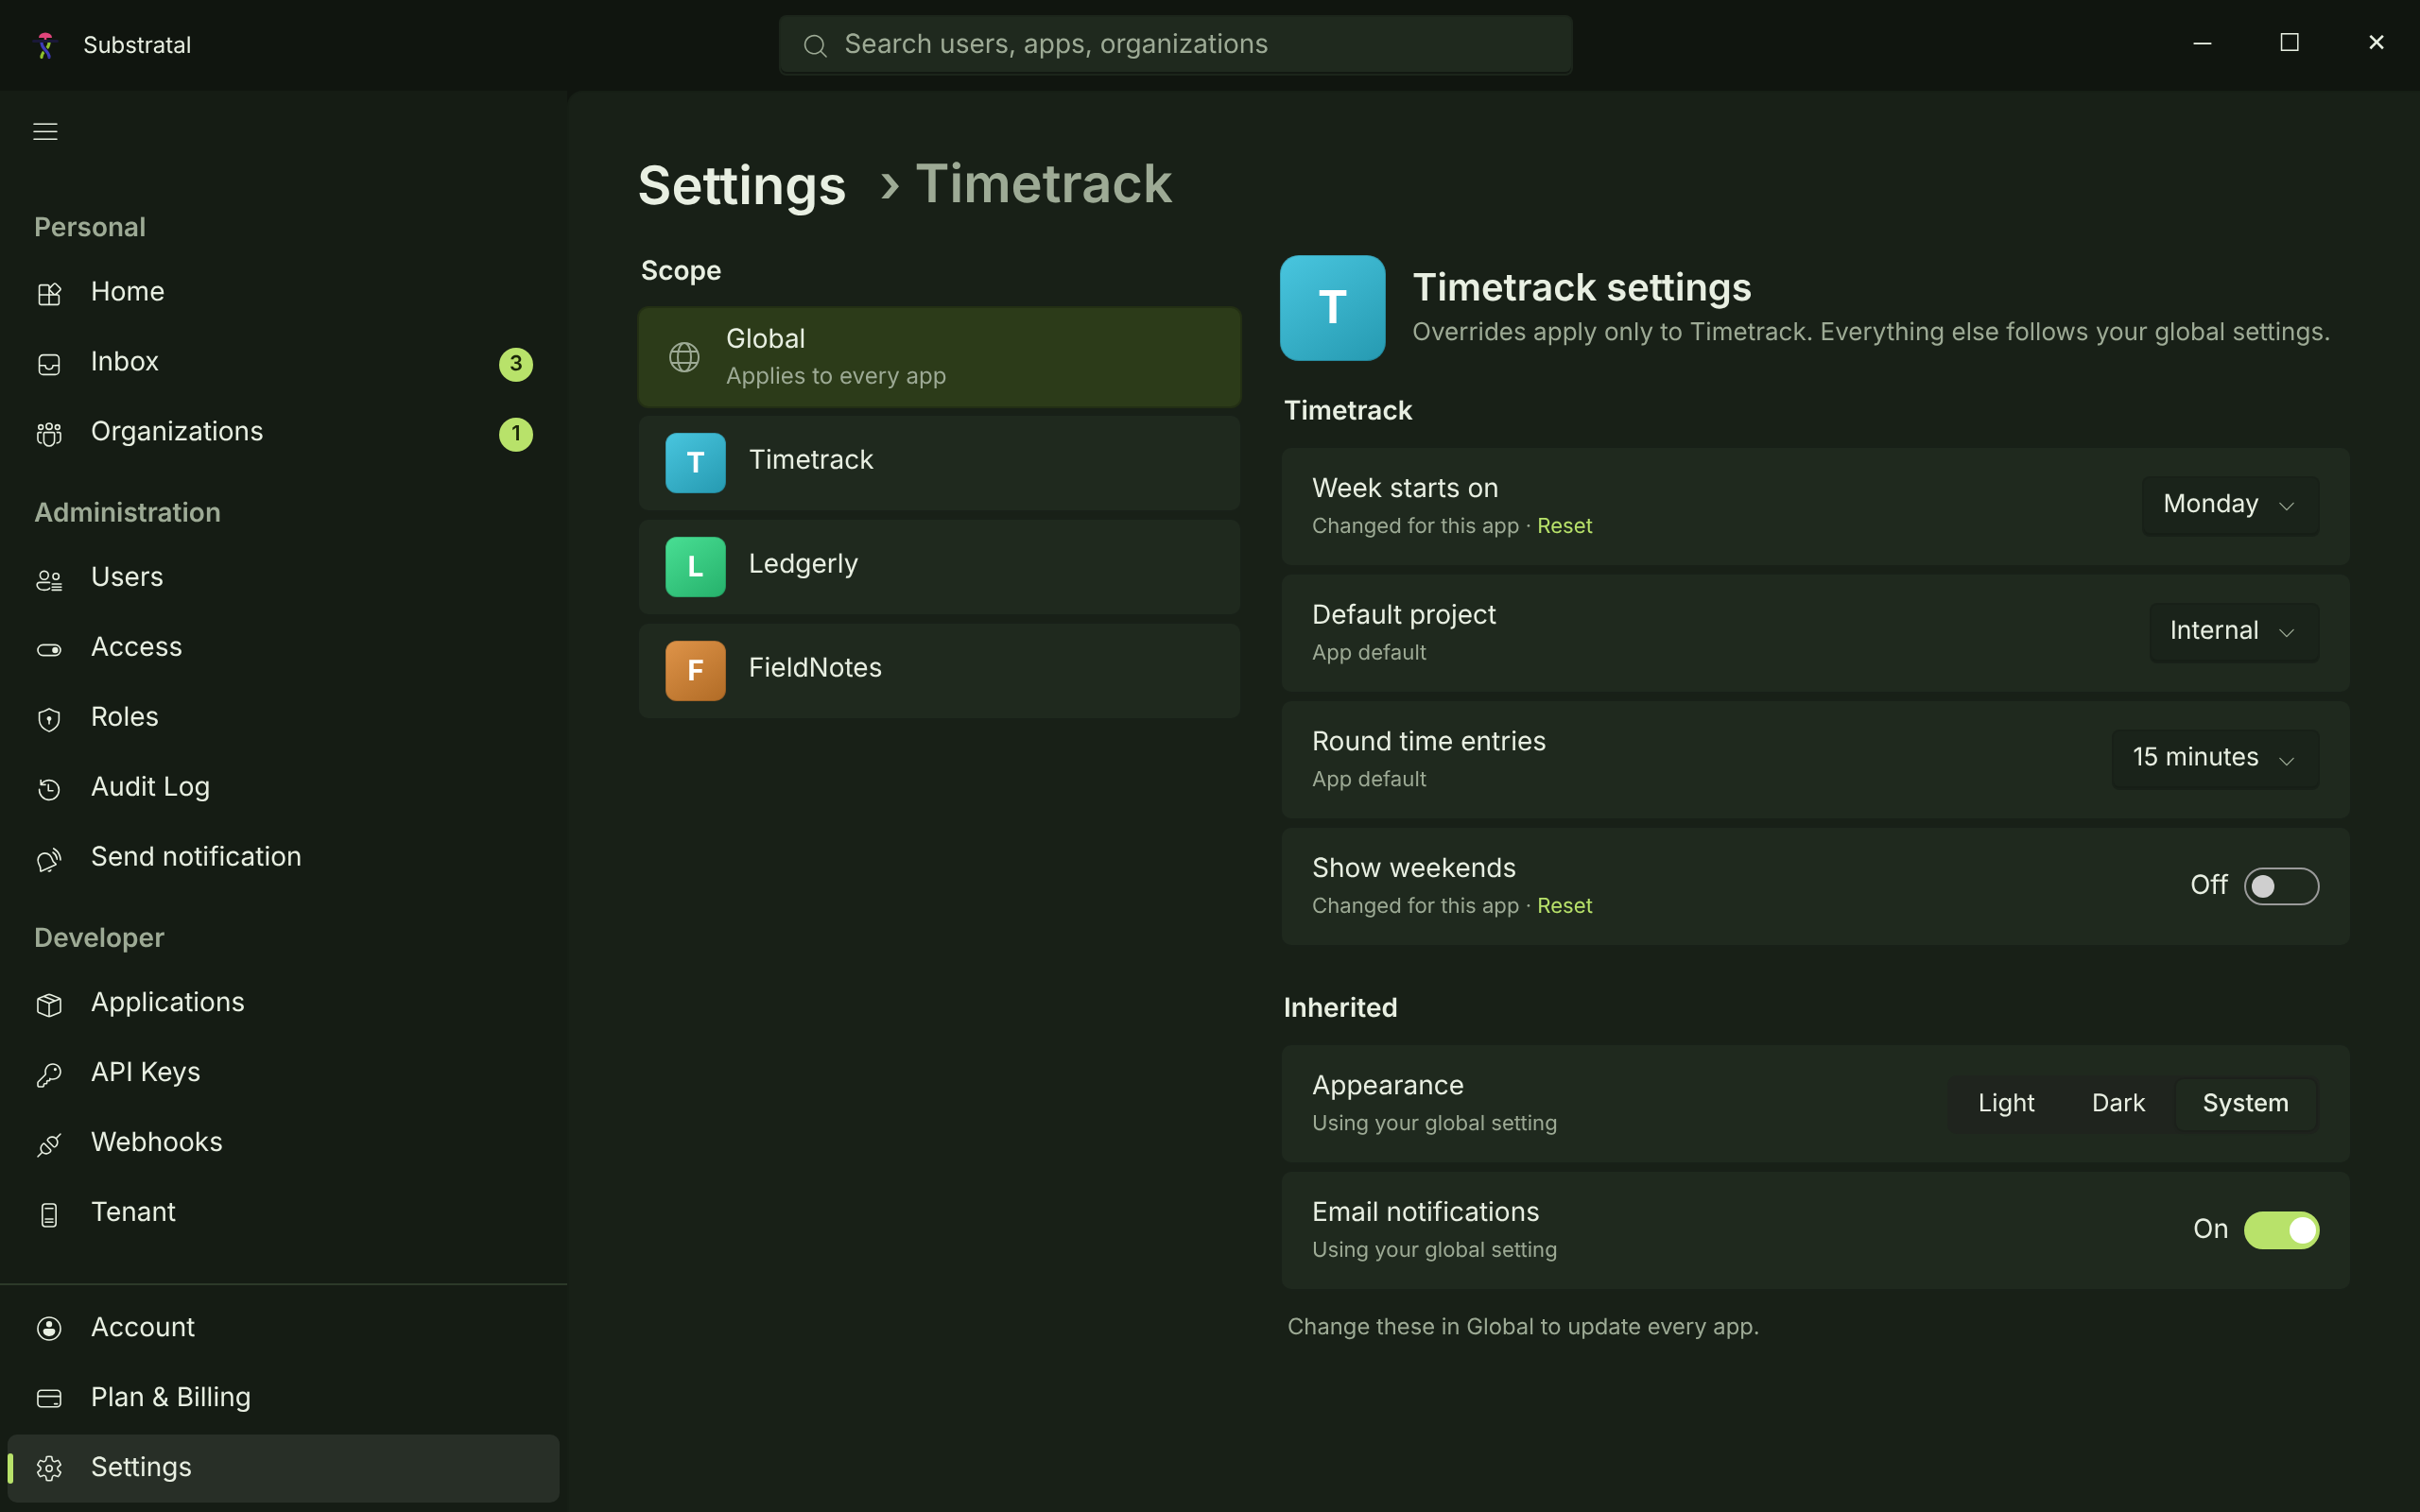Select System appearance option

click(x=2245, y=1103)
